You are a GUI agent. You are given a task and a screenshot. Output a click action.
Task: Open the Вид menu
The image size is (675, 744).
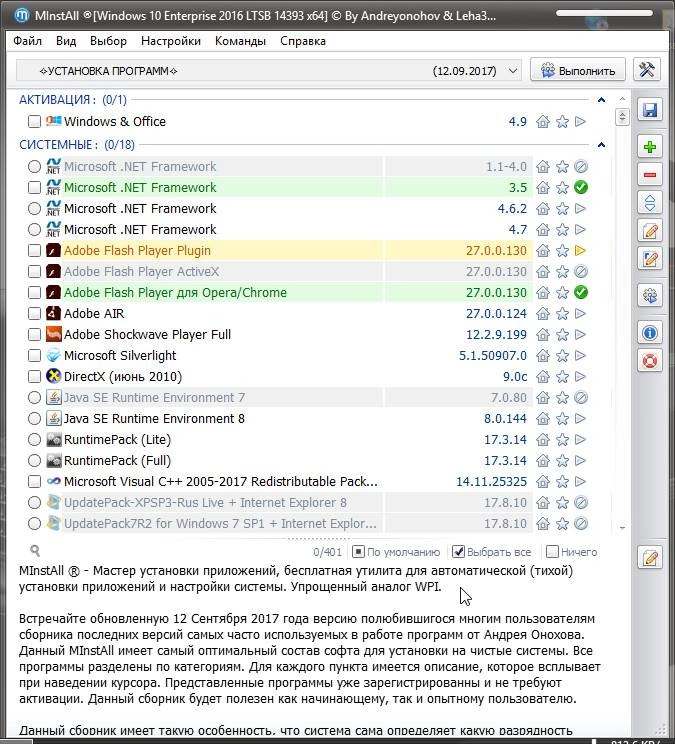66,41
